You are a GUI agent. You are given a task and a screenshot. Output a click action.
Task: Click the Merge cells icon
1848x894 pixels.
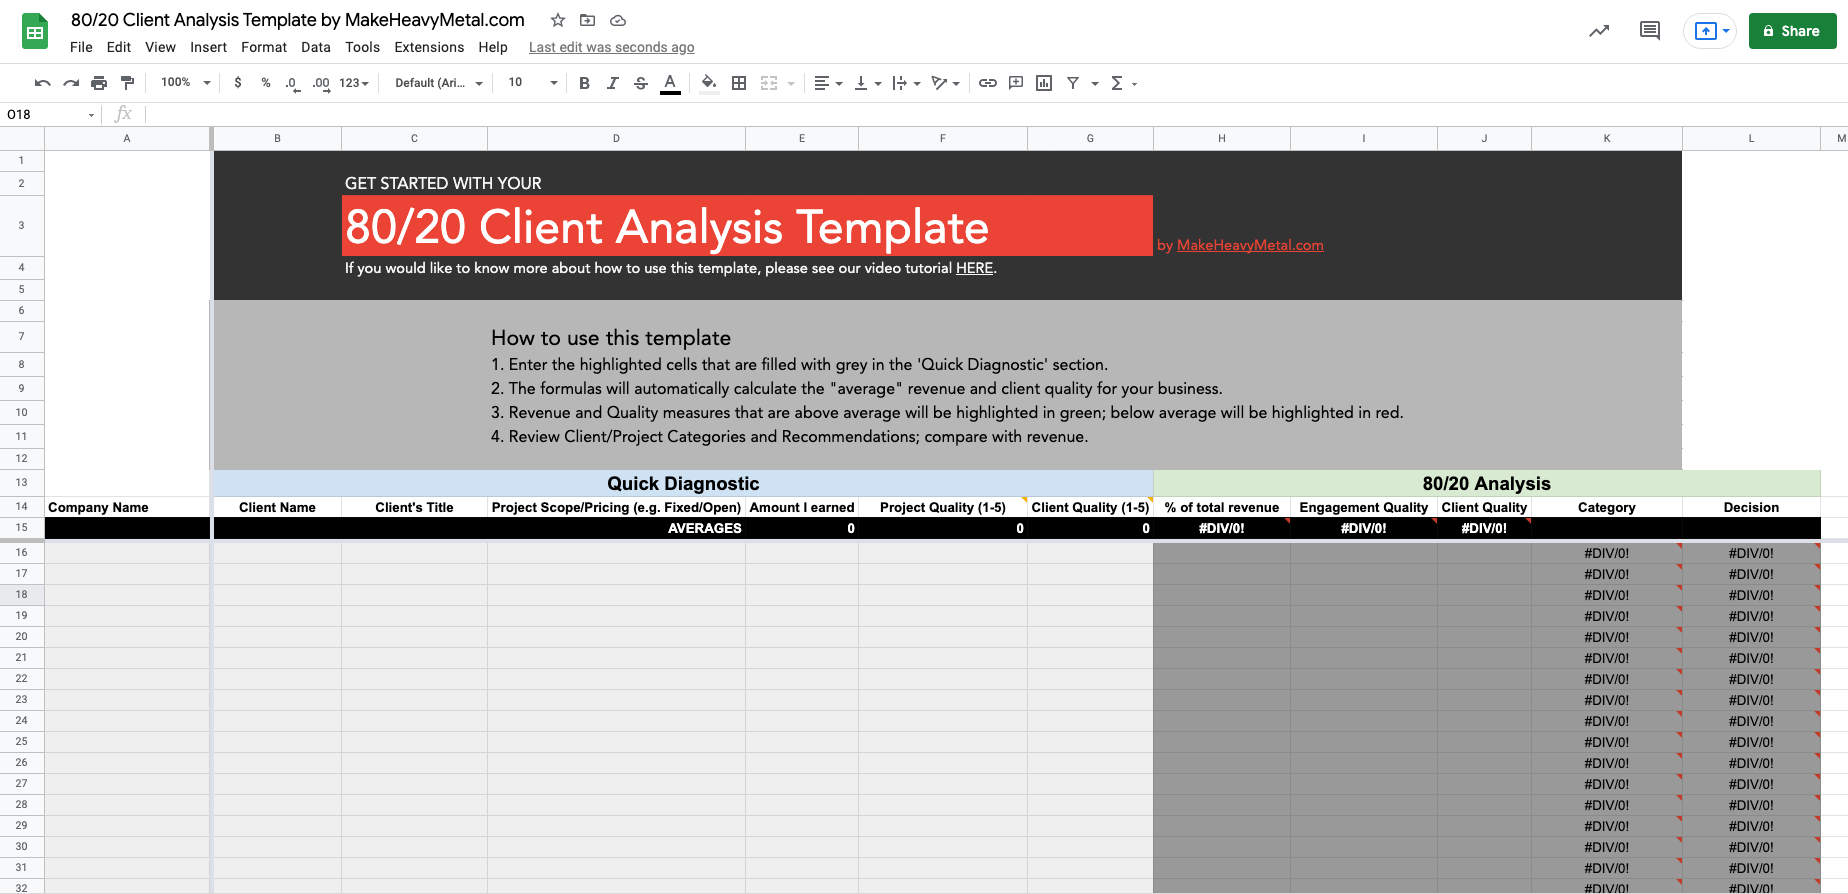pos(769,83)
